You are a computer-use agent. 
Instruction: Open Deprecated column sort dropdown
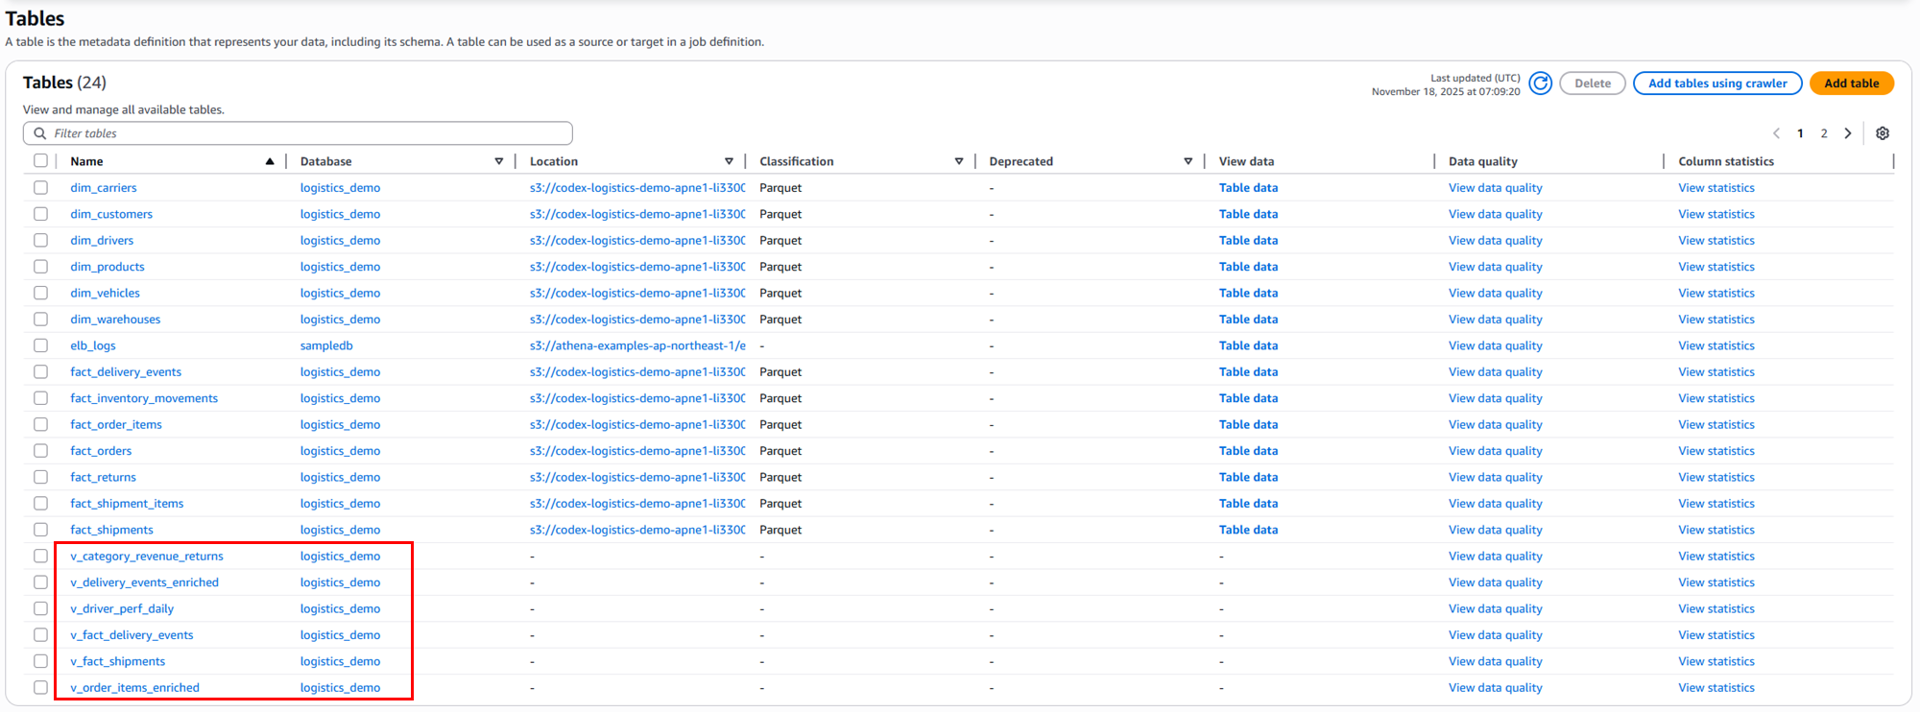(1188, 161)
